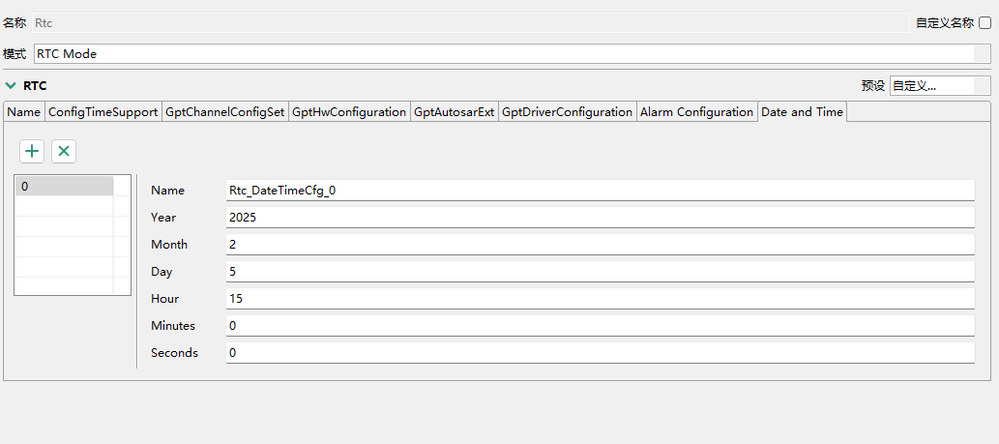Collapse the RTC section chevron

click(x=11, y=86)
